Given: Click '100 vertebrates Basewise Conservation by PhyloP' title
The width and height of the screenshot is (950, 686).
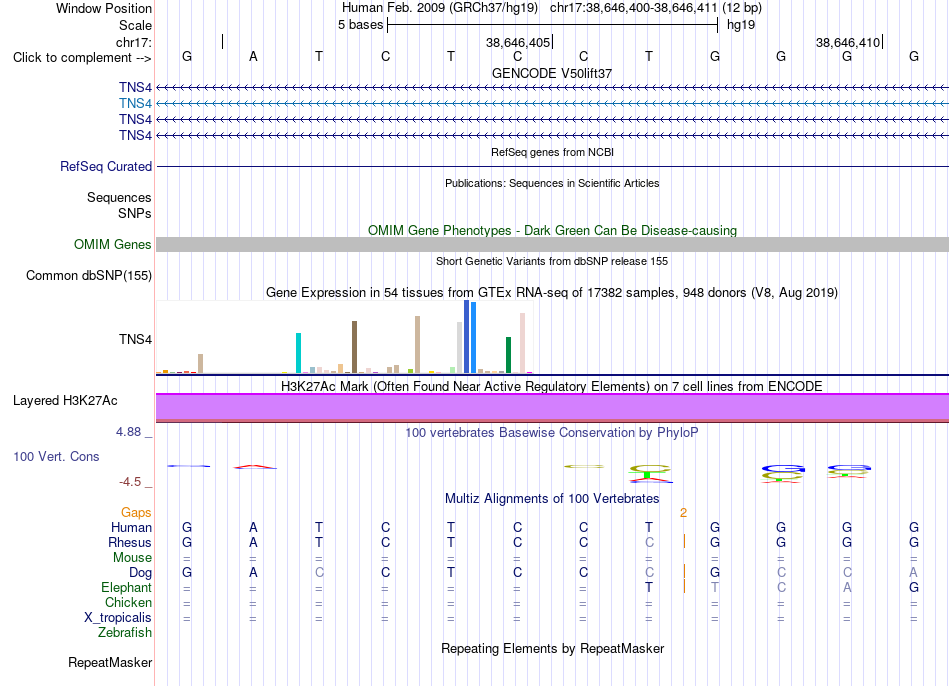Looking at the screenshot, I should pyautogui.click(x=552, y=433).
